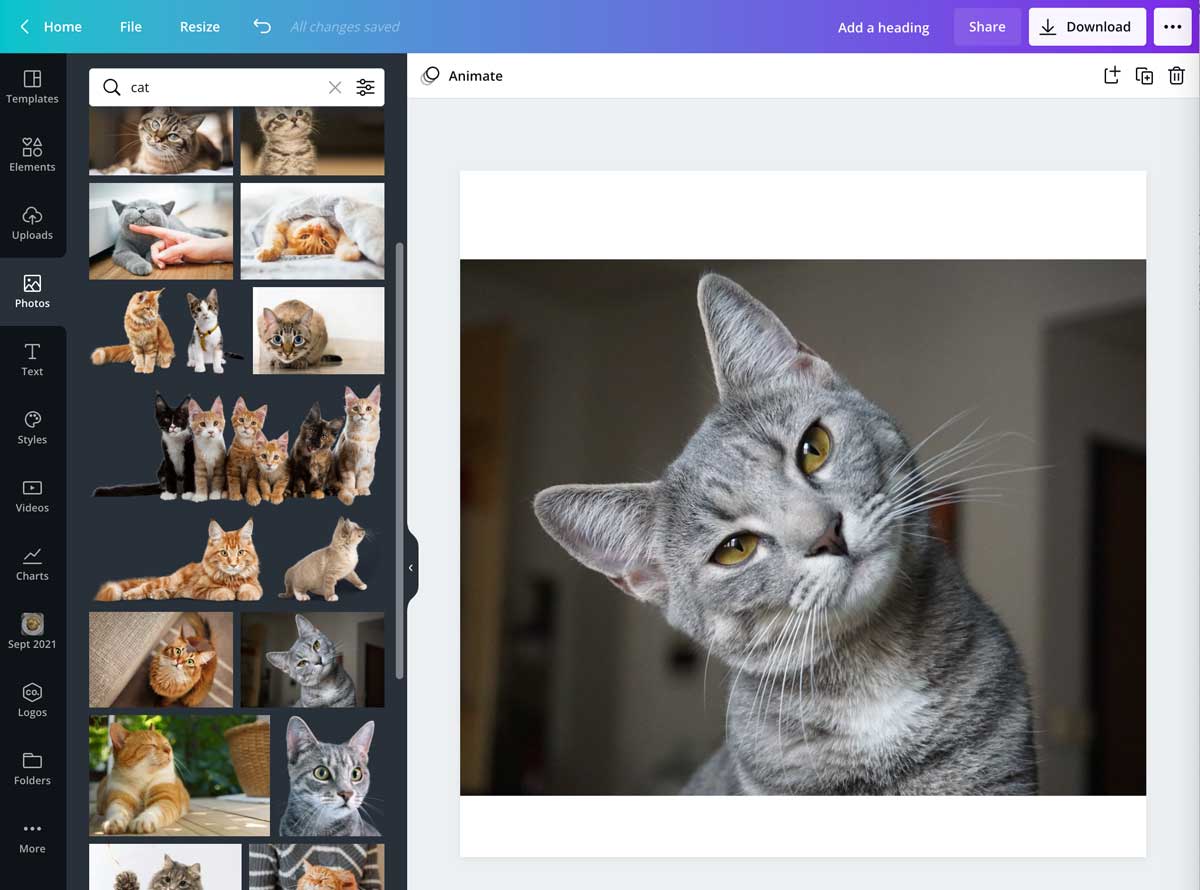This screenshot has width=1200, height=890.
Task: Click the Share button
Action: 987,27
